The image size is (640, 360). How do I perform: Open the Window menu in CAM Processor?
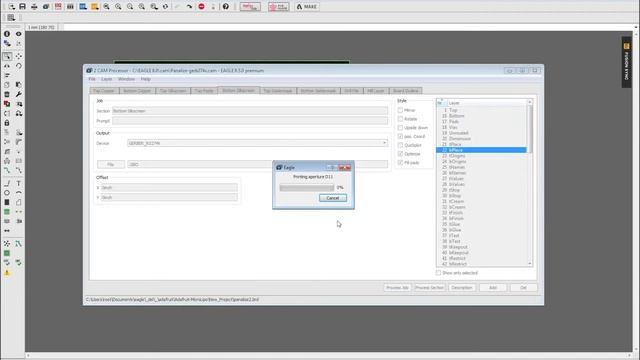coord(127,79)
